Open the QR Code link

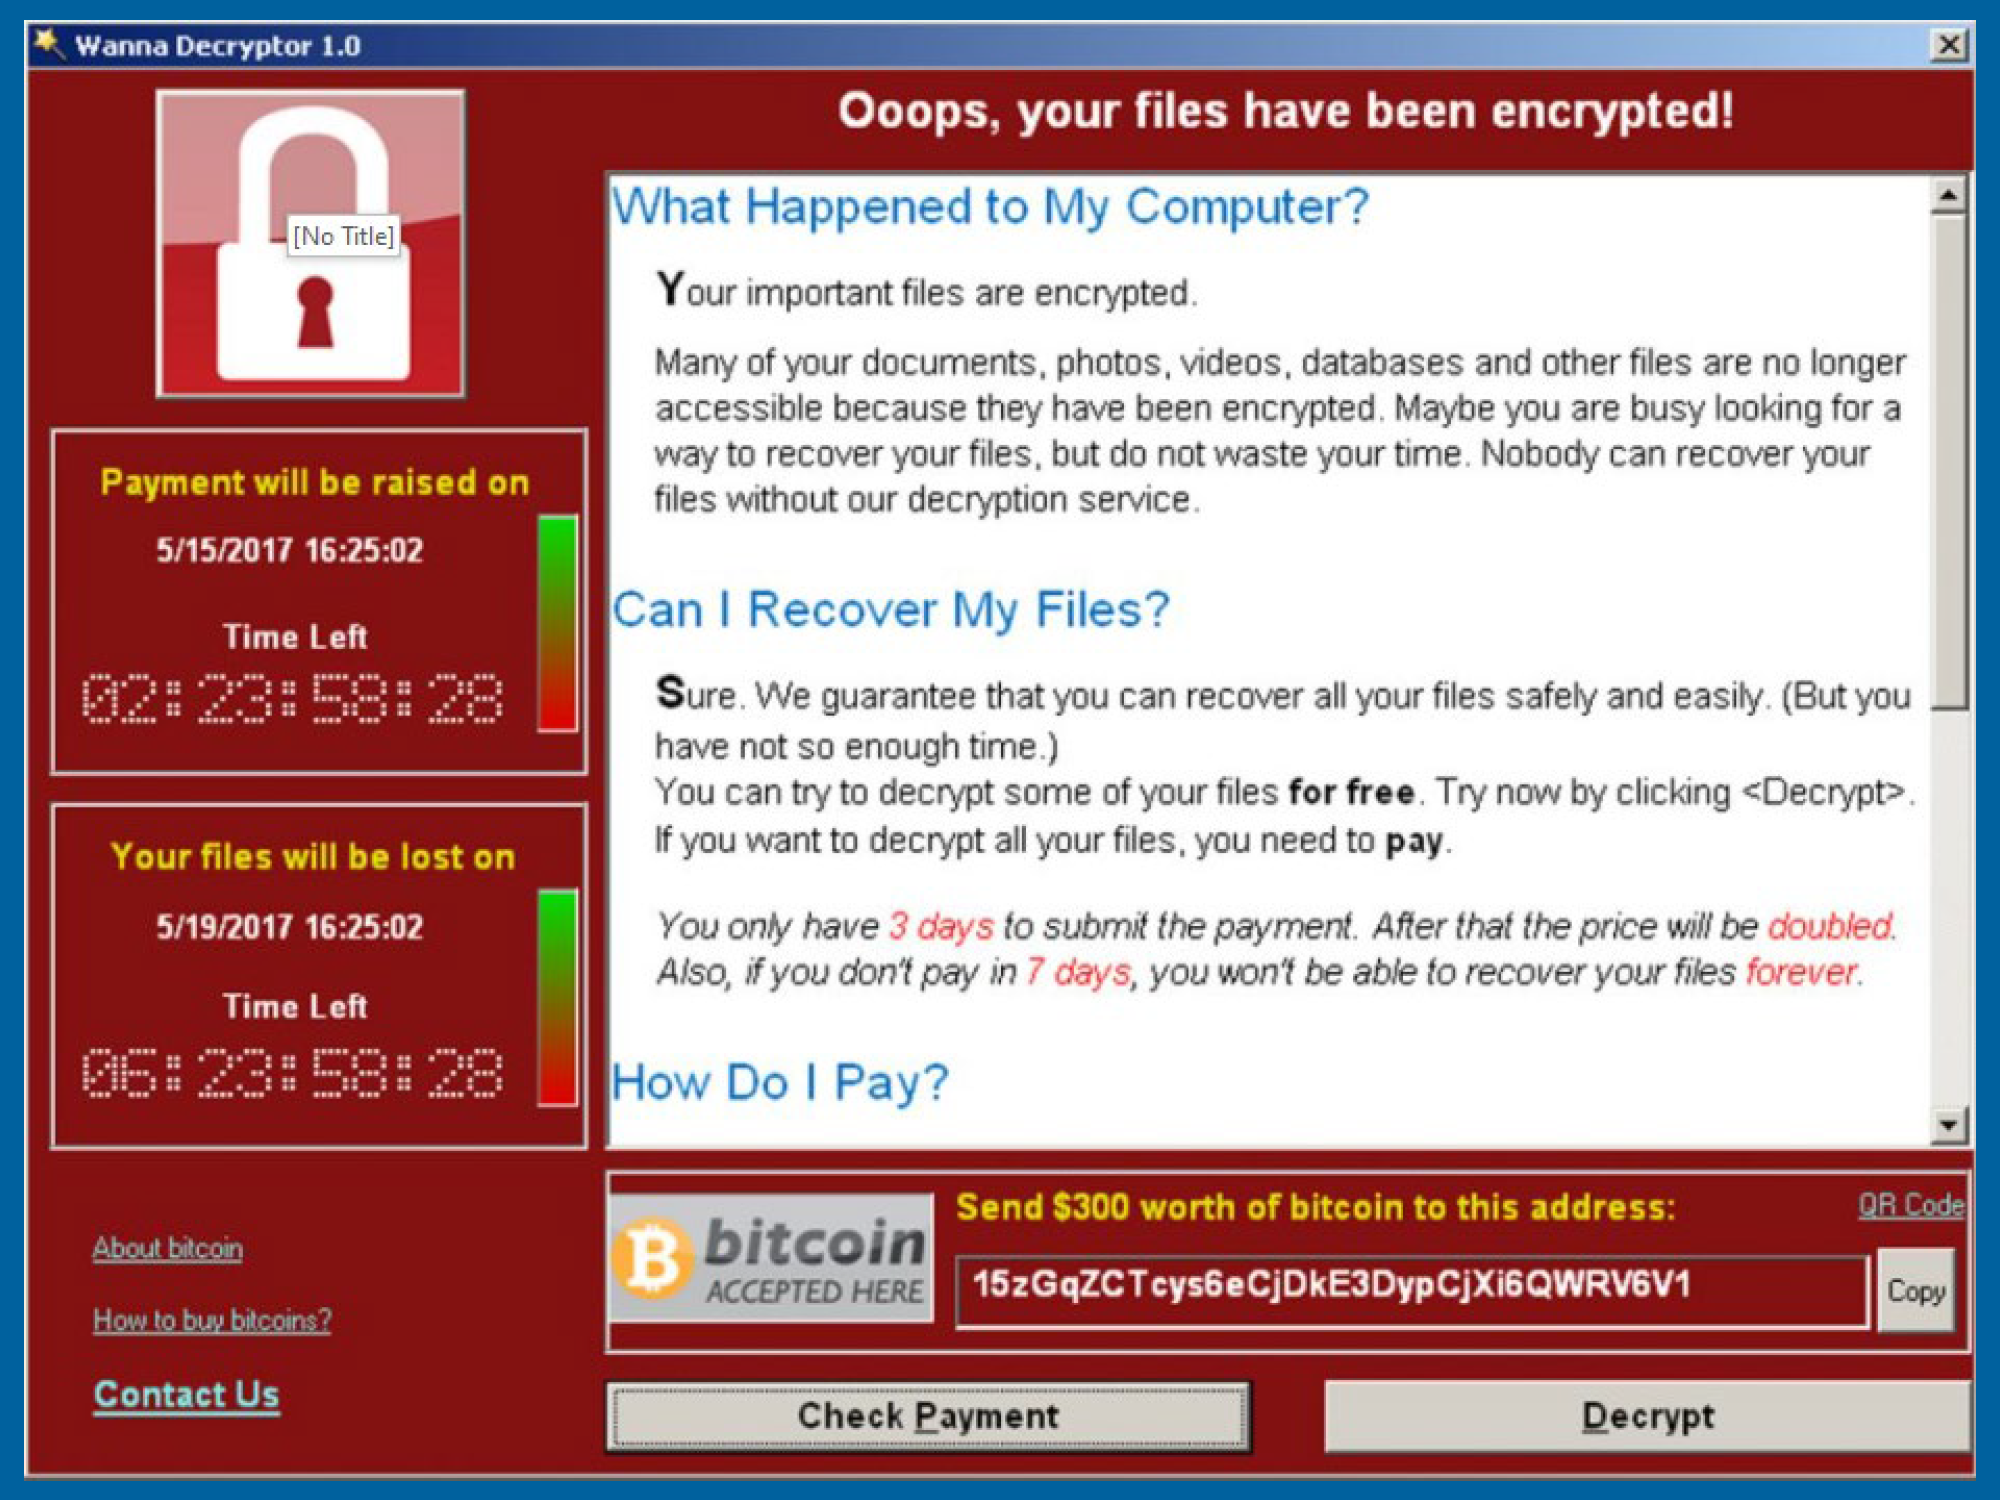pos(1911,1205)
